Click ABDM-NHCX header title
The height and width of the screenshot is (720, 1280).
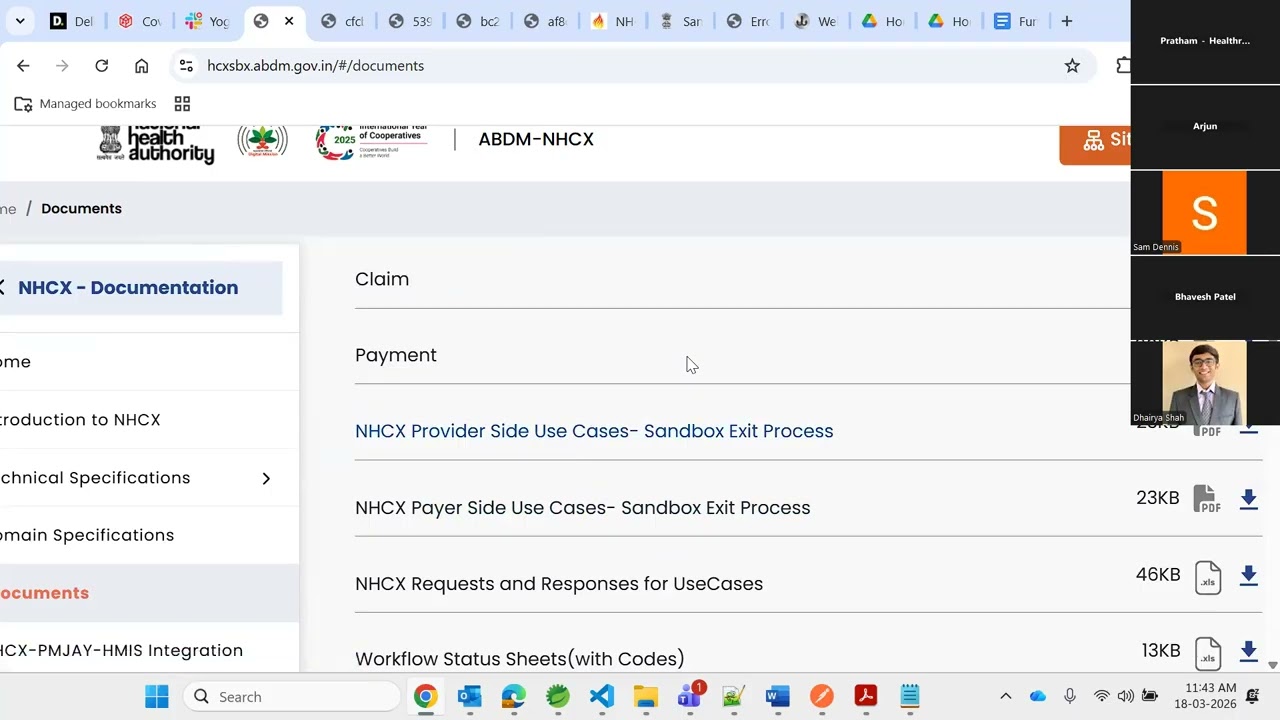[x=536, y=139]
